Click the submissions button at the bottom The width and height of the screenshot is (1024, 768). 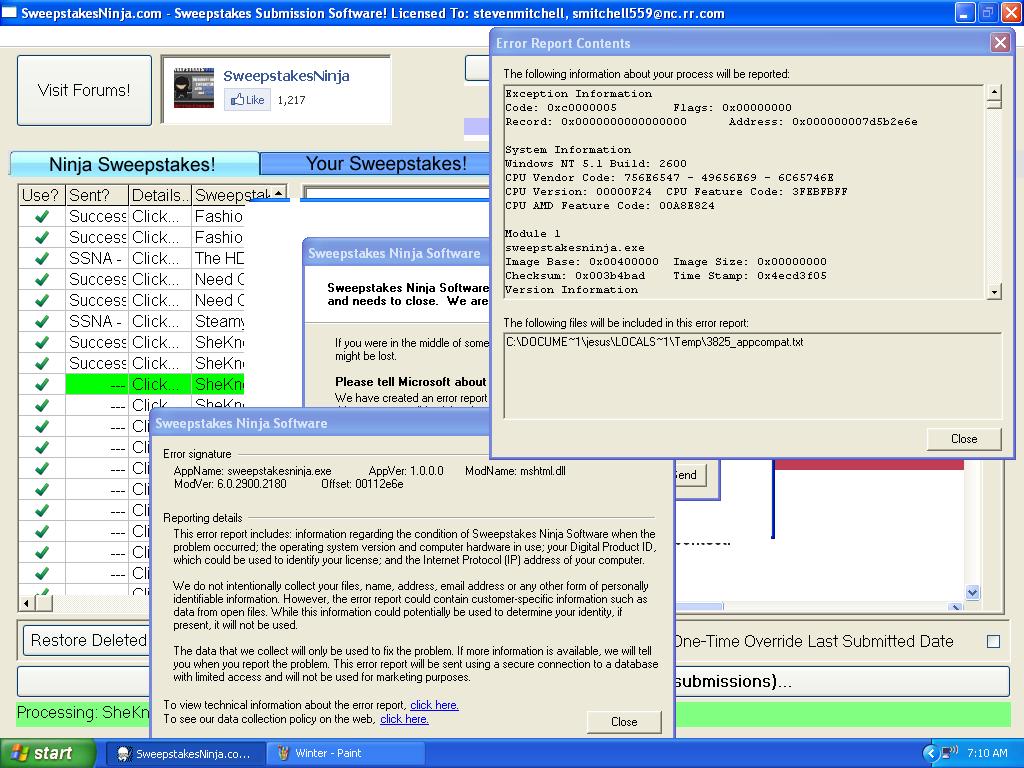pyautogui.click(x=842, y=681)
